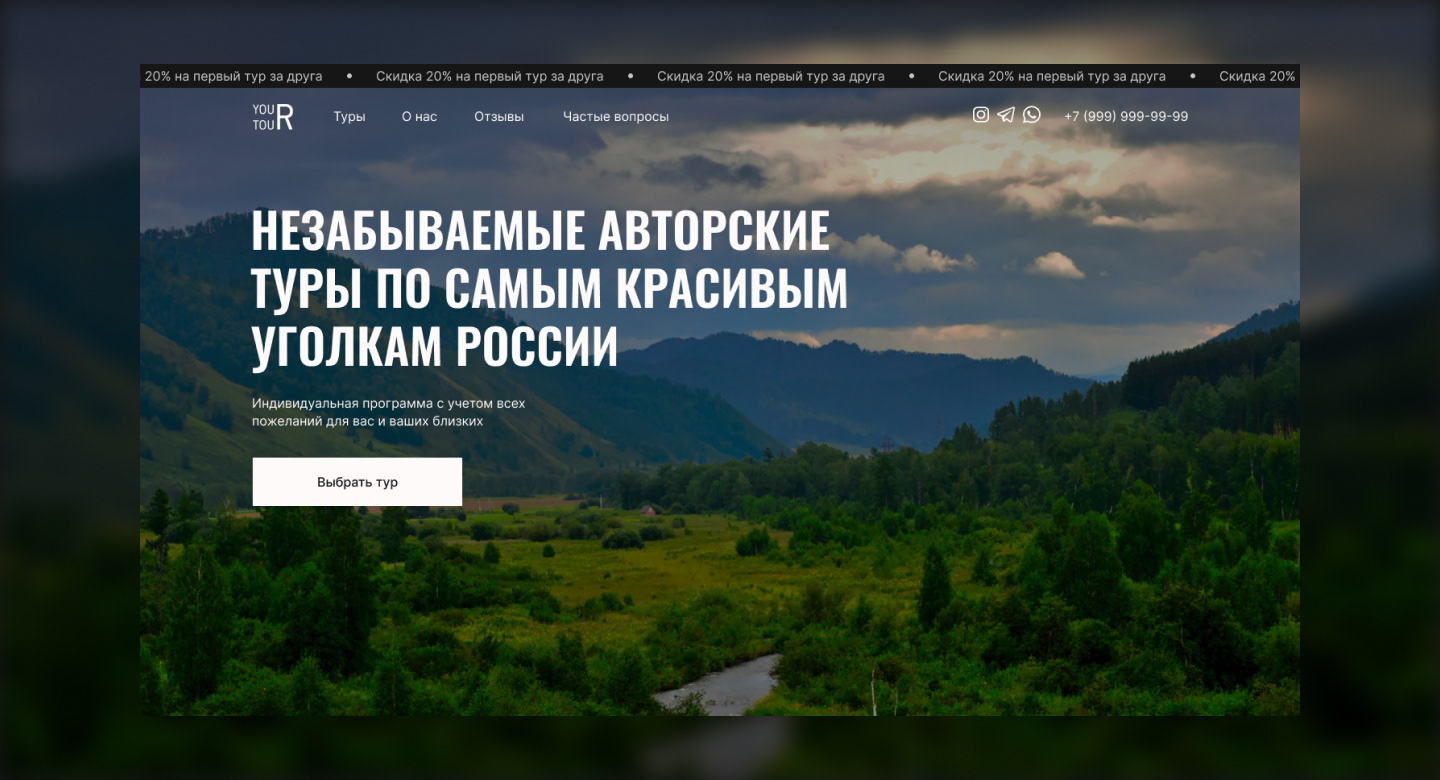Go to the О нас section
The image size is (1440, 780).
[419, 117]
